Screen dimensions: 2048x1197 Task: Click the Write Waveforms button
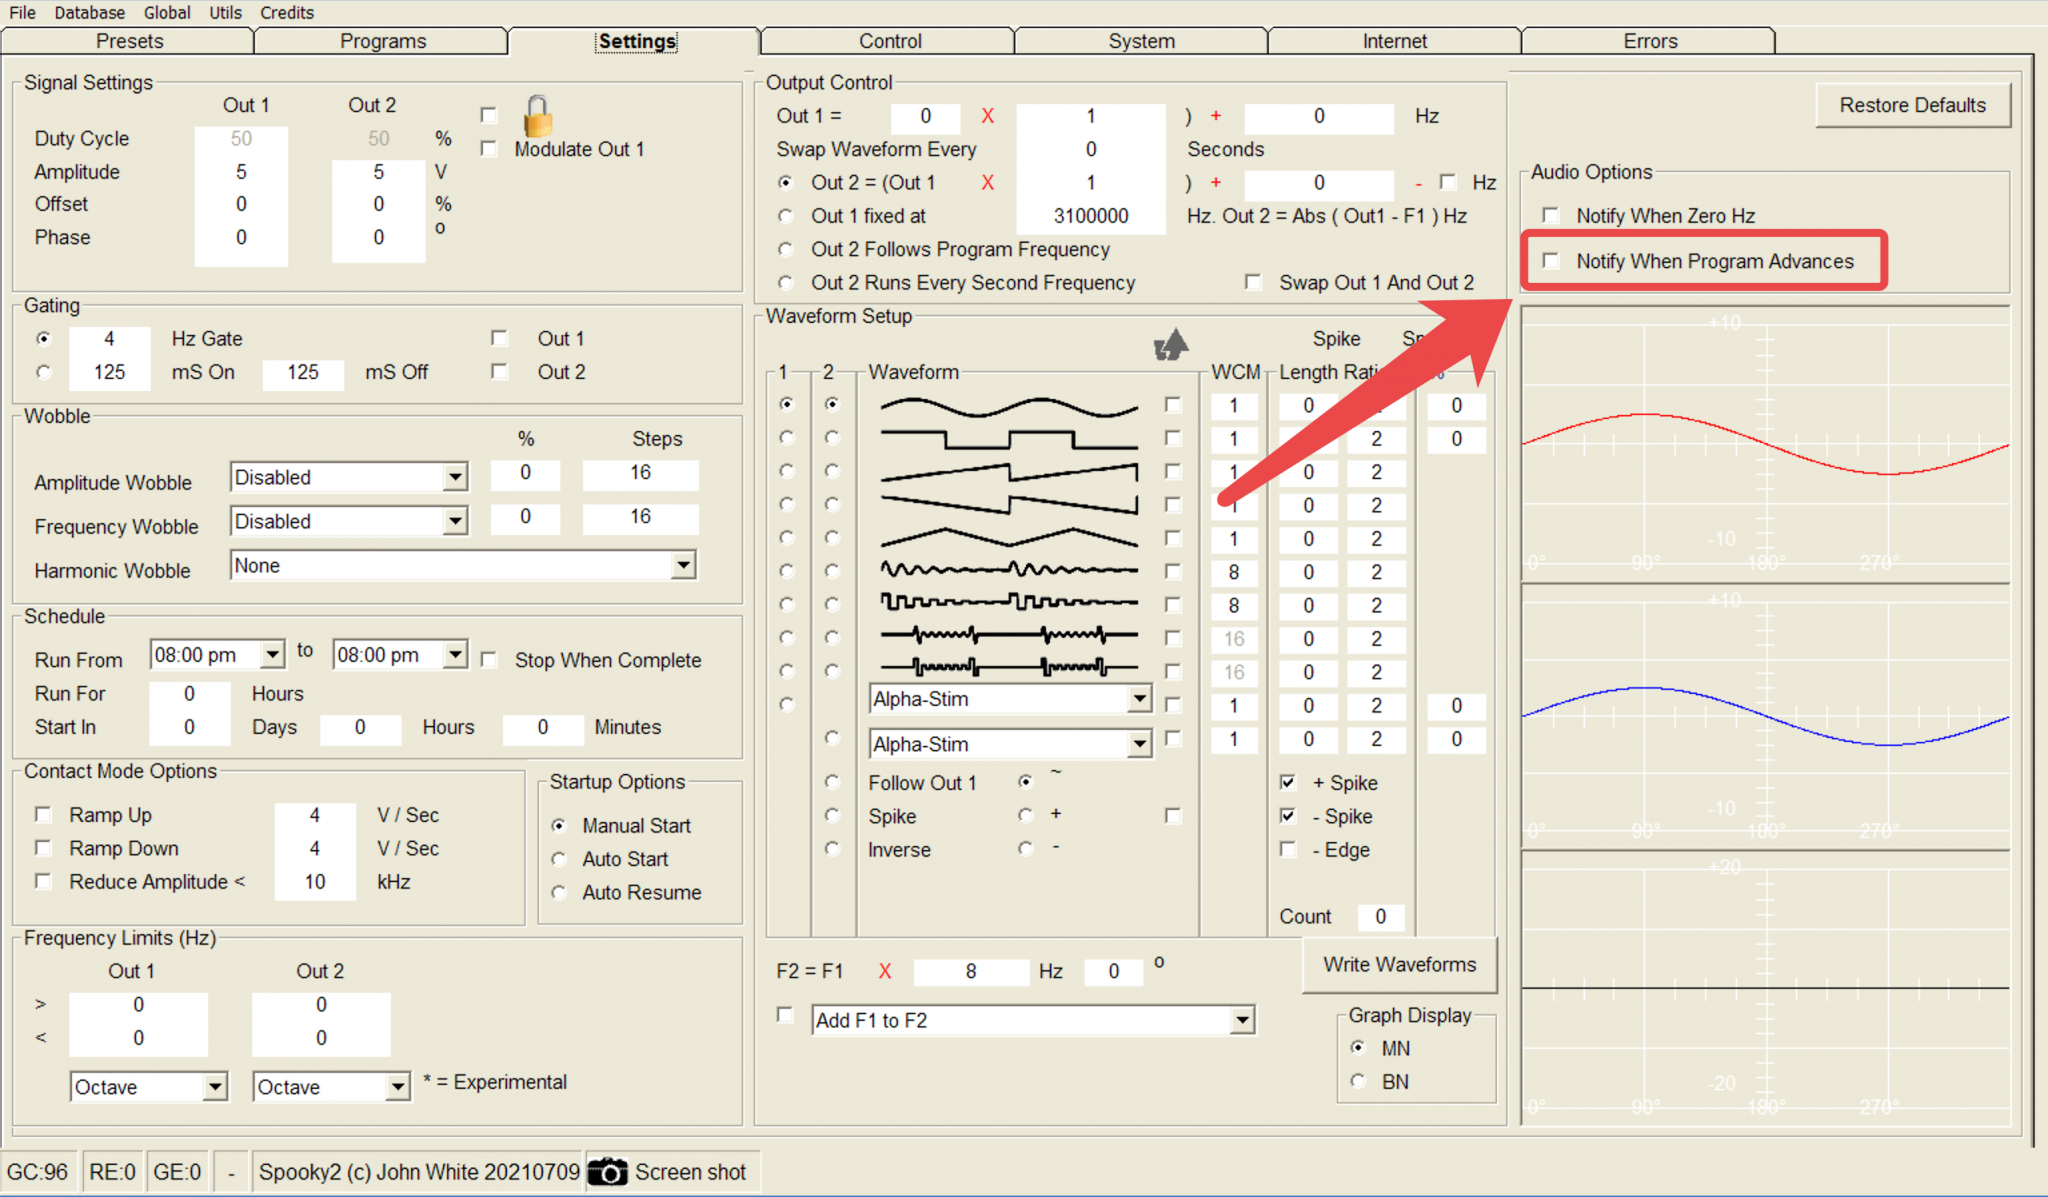pos(1399,964)
